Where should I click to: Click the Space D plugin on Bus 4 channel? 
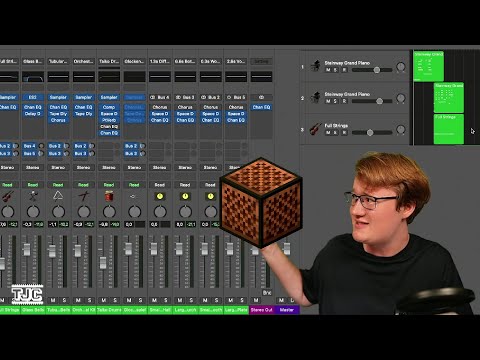click(x=160, y=114)
